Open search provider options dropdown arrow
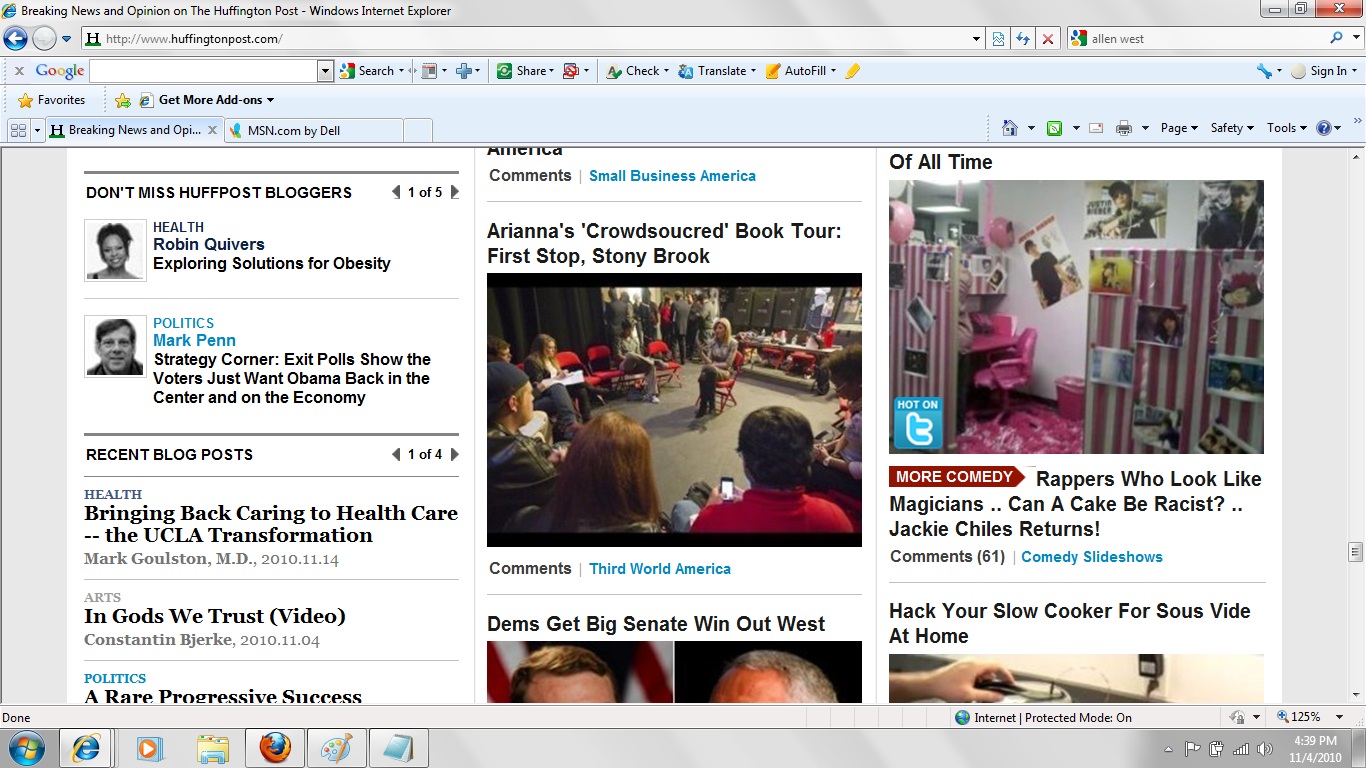 [x=1355, y=39]
